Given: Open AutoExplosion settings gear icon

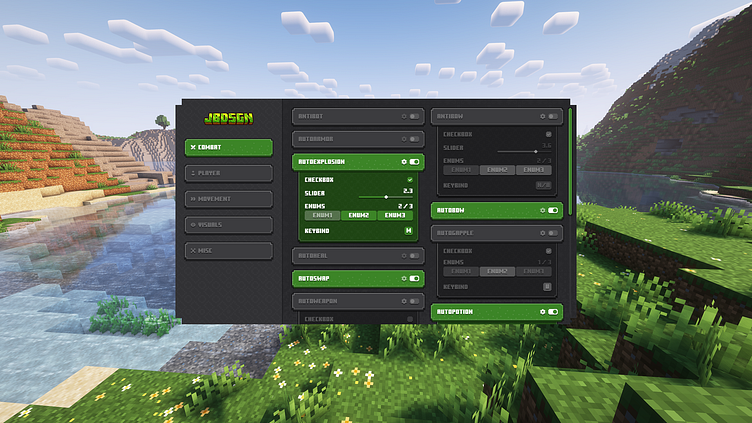Looking at the screenshot, I should (x=404, y=162).
